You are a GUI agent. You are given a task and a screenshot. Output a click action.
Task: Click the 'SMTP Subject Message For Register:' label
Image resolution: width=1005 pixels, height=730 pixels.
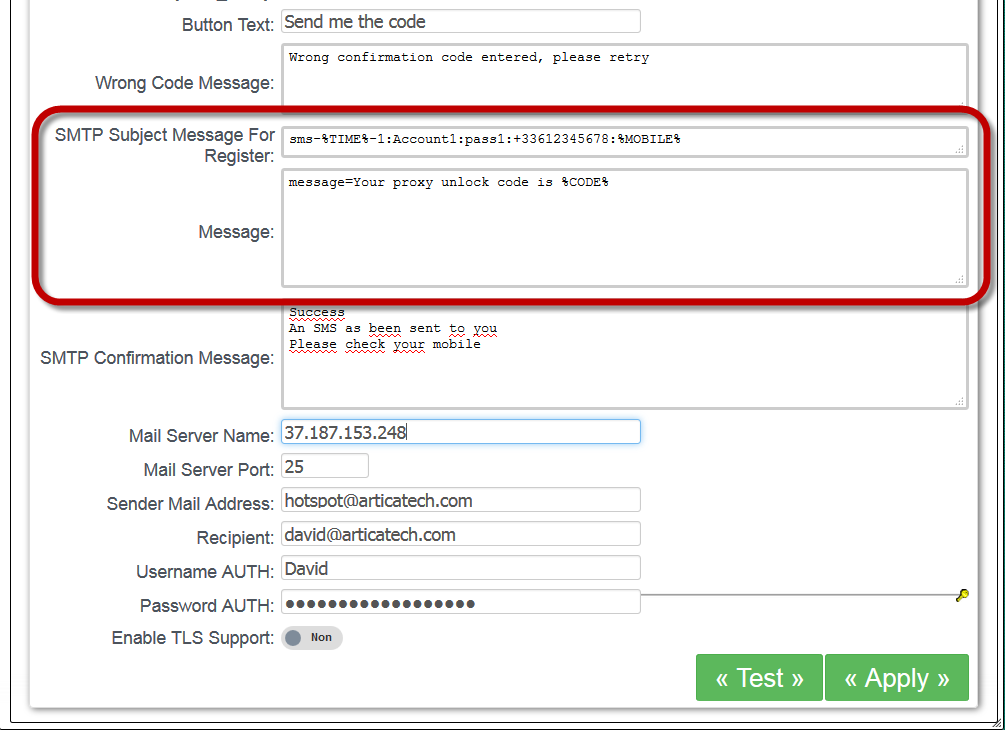pyautogui.click(x=165, y=145)
